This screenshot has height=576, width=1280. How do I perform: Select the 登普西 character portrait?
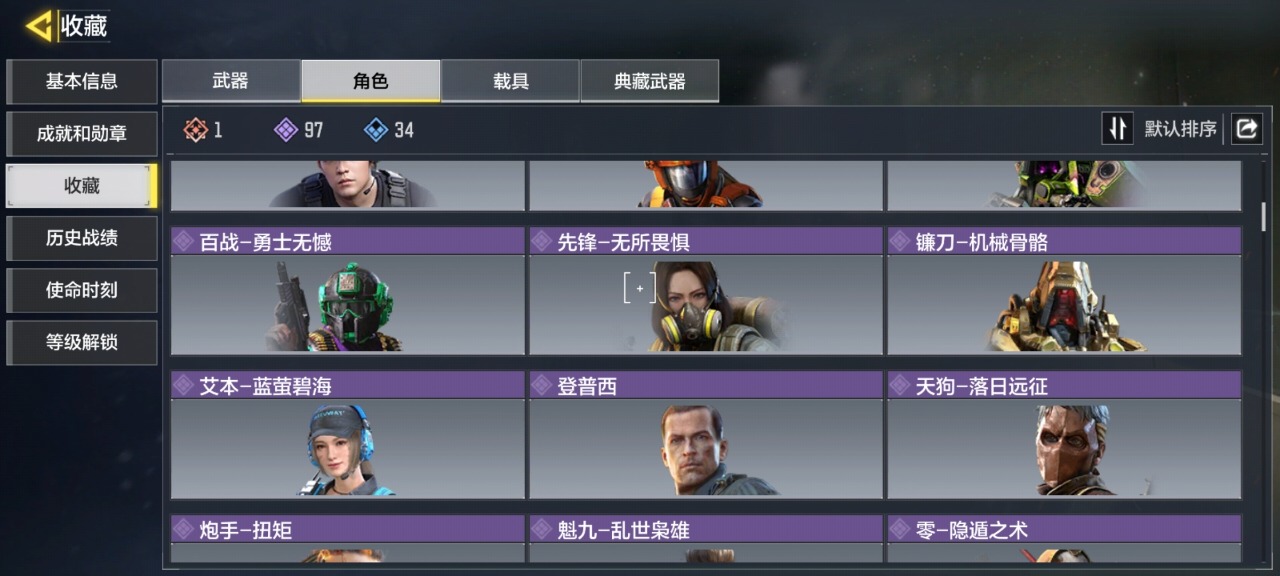pos(706,449)
